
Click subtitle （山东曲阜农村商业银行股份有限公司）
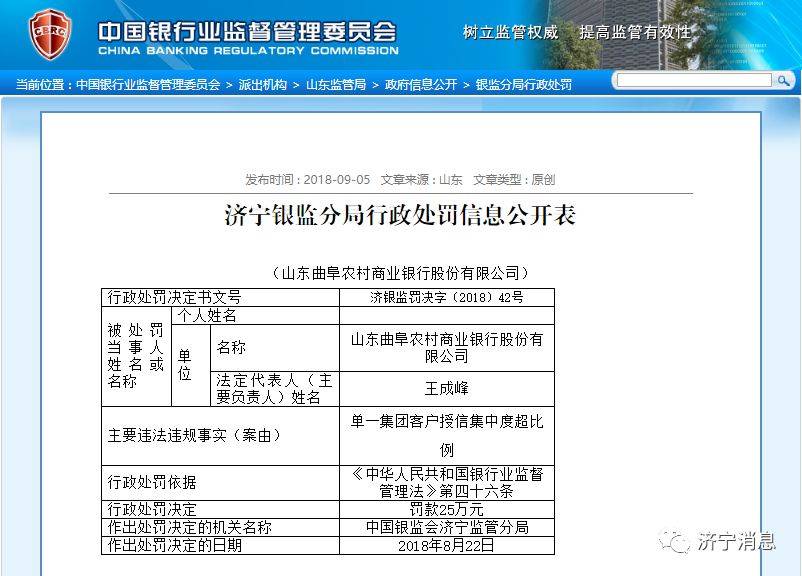(x=400, y=273)
